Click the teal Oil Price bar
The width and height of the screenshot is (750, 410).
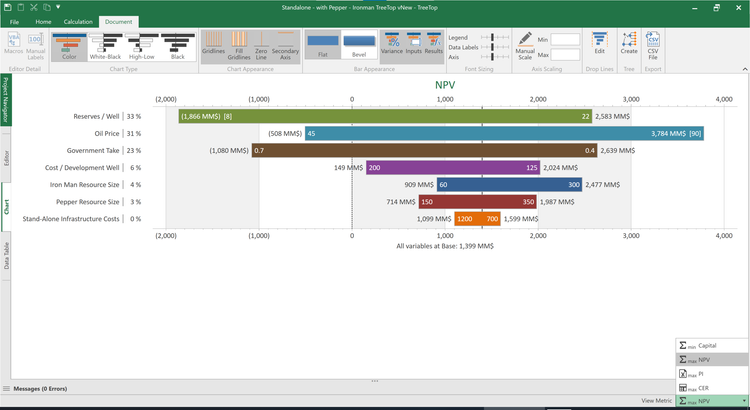tap(504, 133)
